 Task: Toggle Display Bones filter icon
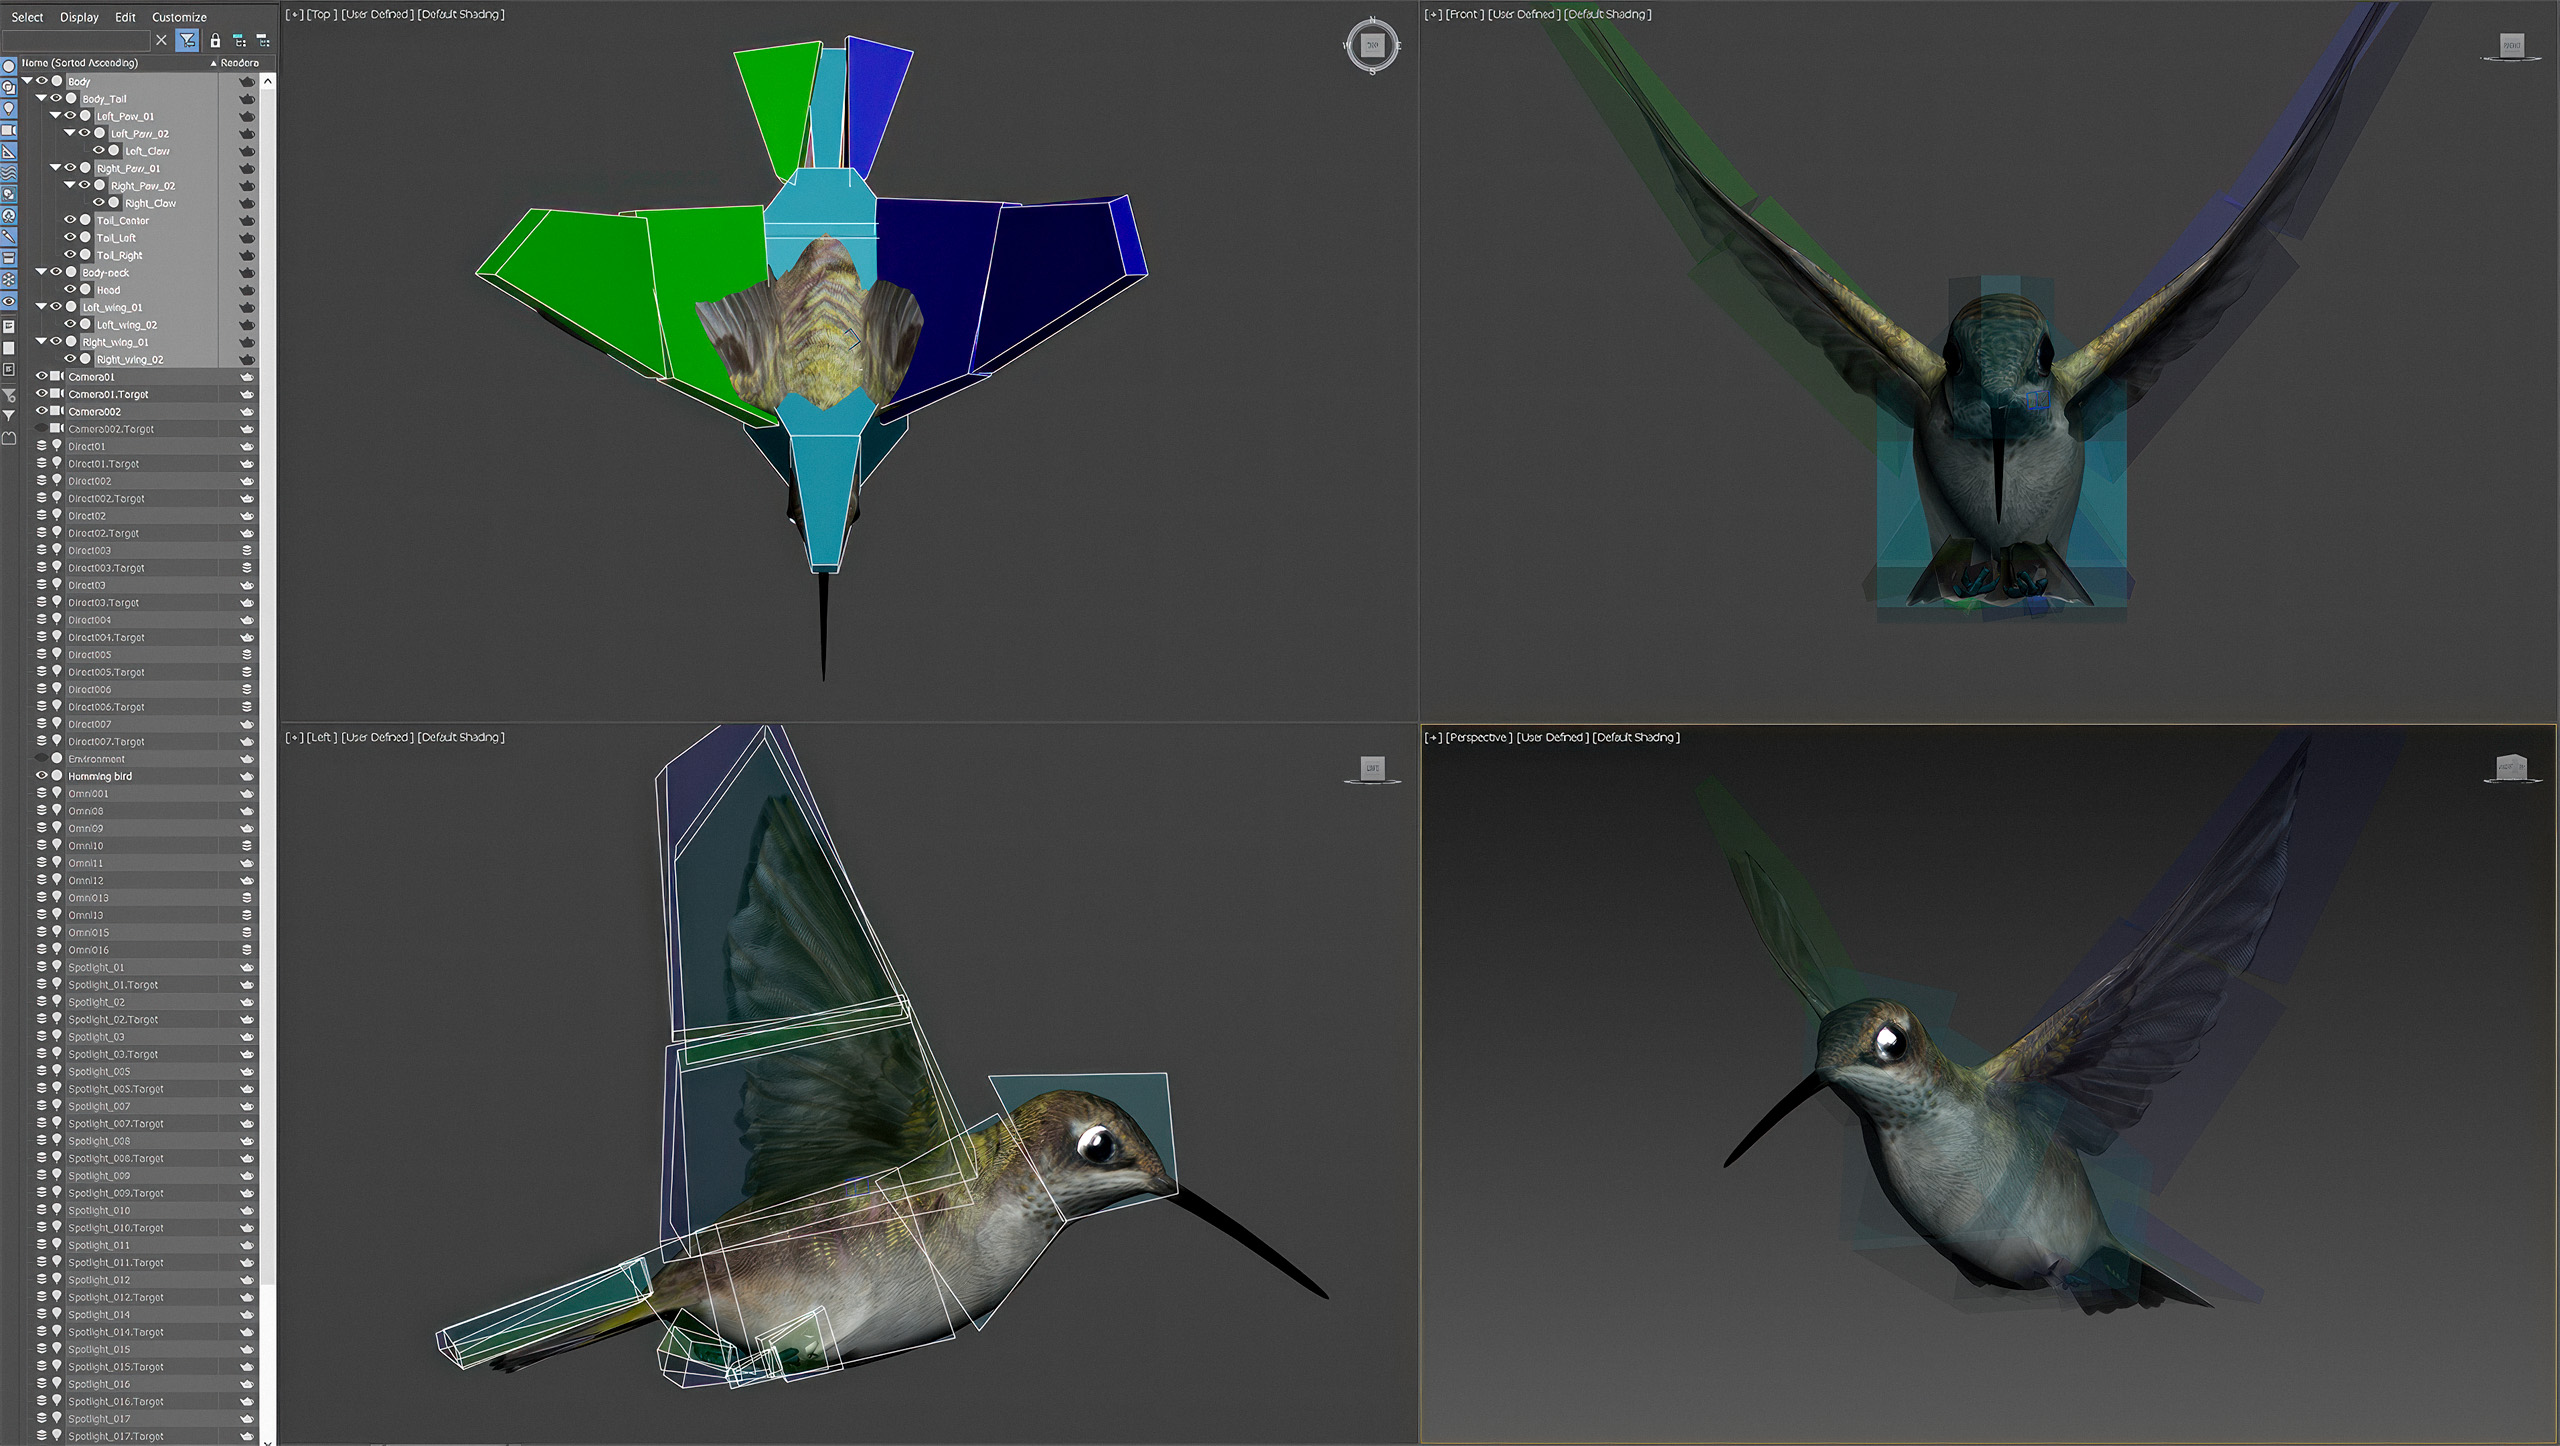pyautogui.click(x=9, y=237)
